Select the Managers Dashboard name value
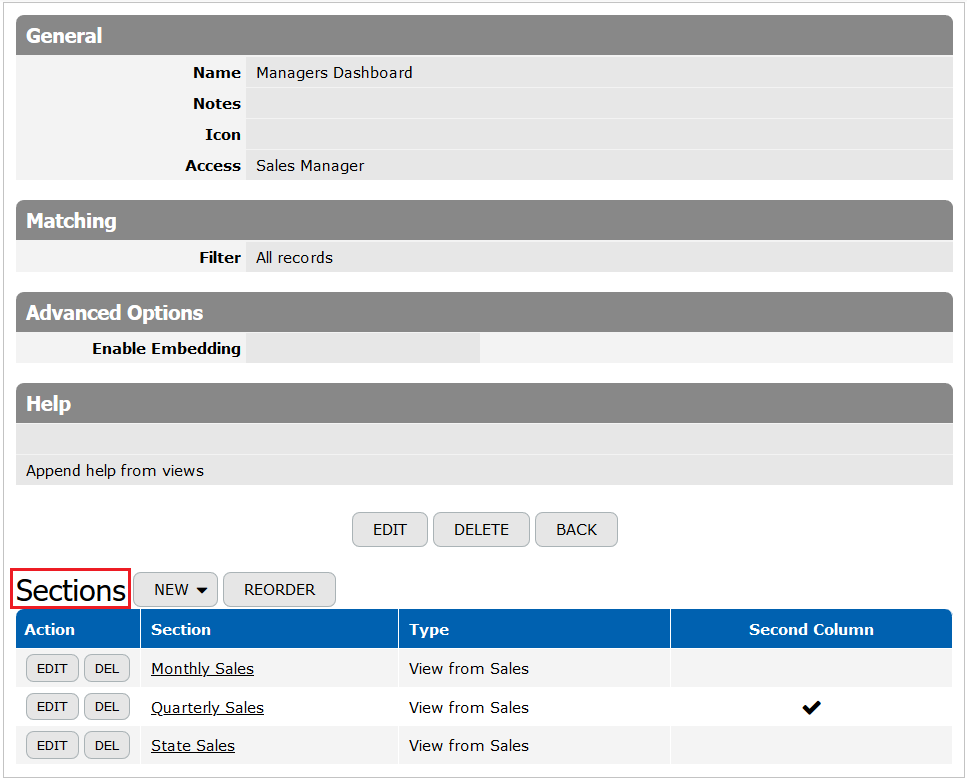This screenshot has height=779, width=967. (334, 73)
